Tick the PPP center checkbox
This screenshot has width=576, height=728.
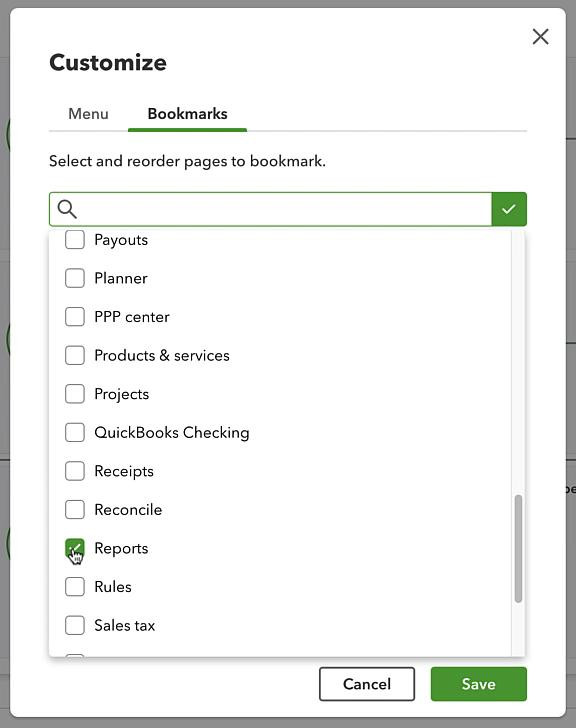[75, 317]
